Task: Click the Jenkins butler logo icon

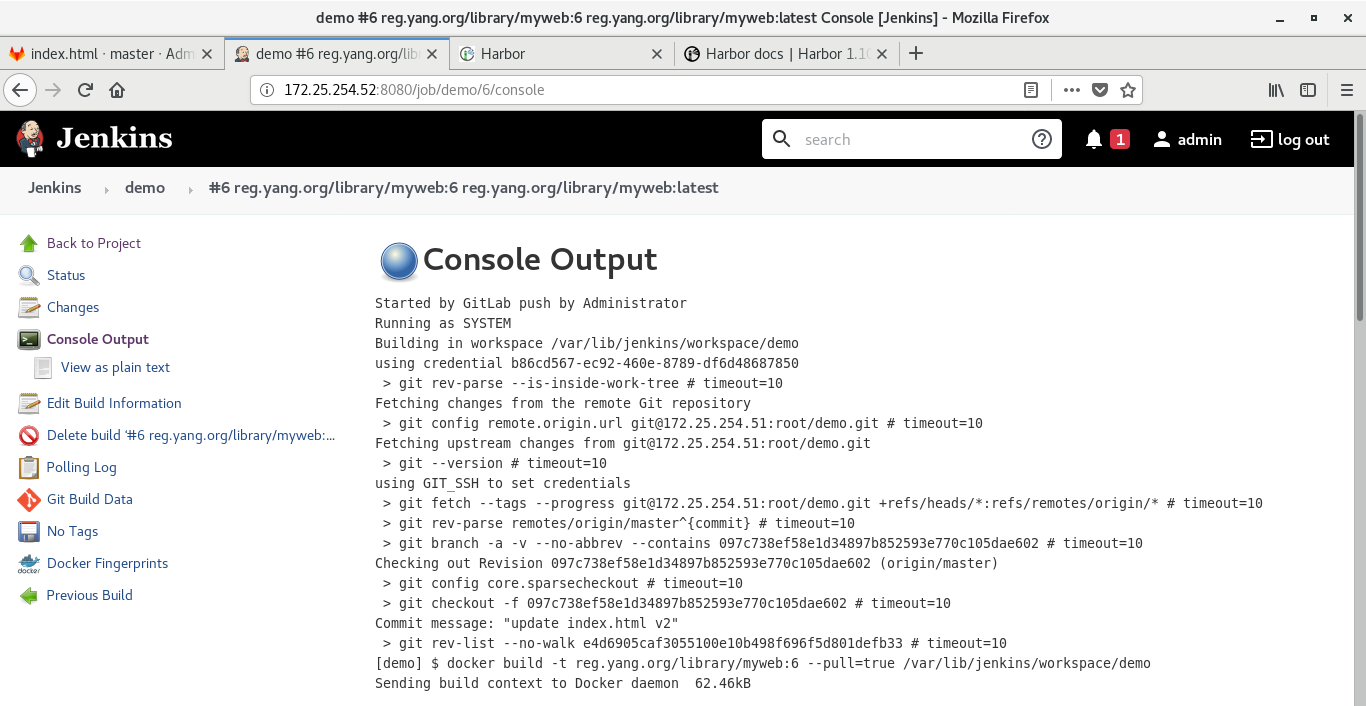Action: (30, 138)
